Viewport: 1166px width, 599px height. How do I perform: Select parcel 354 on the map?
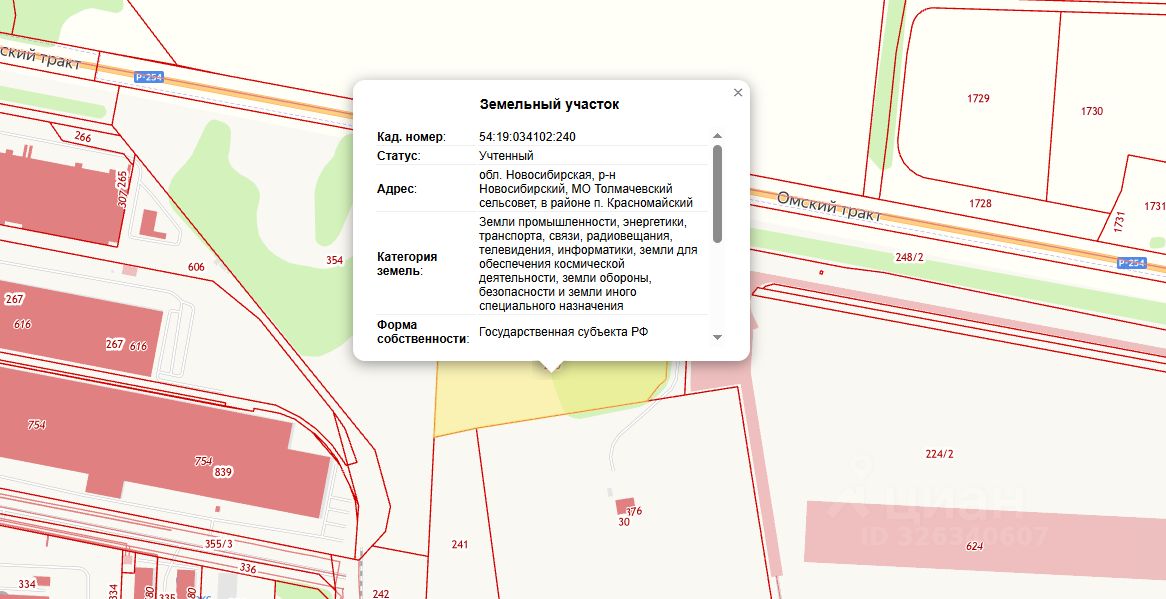coord(334,260)
